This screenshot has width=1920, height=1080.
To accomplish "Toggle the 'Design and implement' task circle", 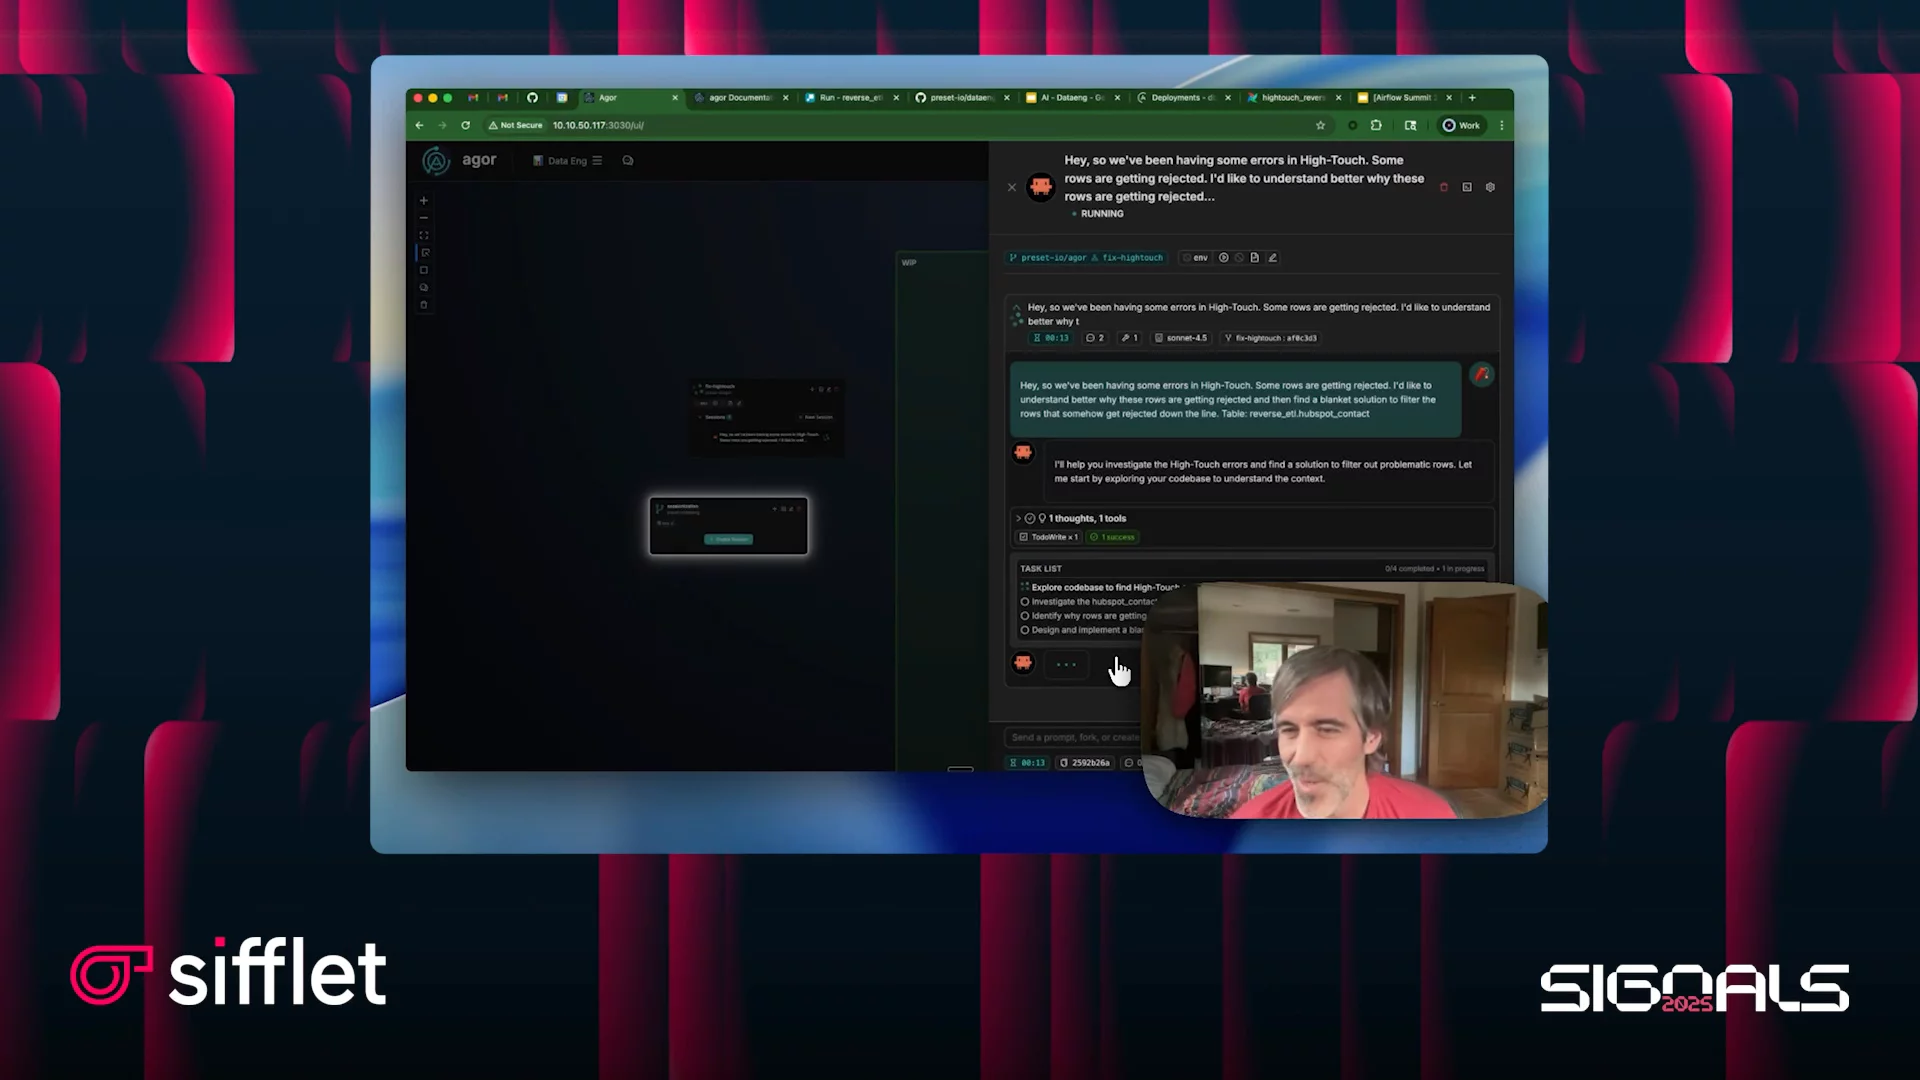I will [1025, 630].
